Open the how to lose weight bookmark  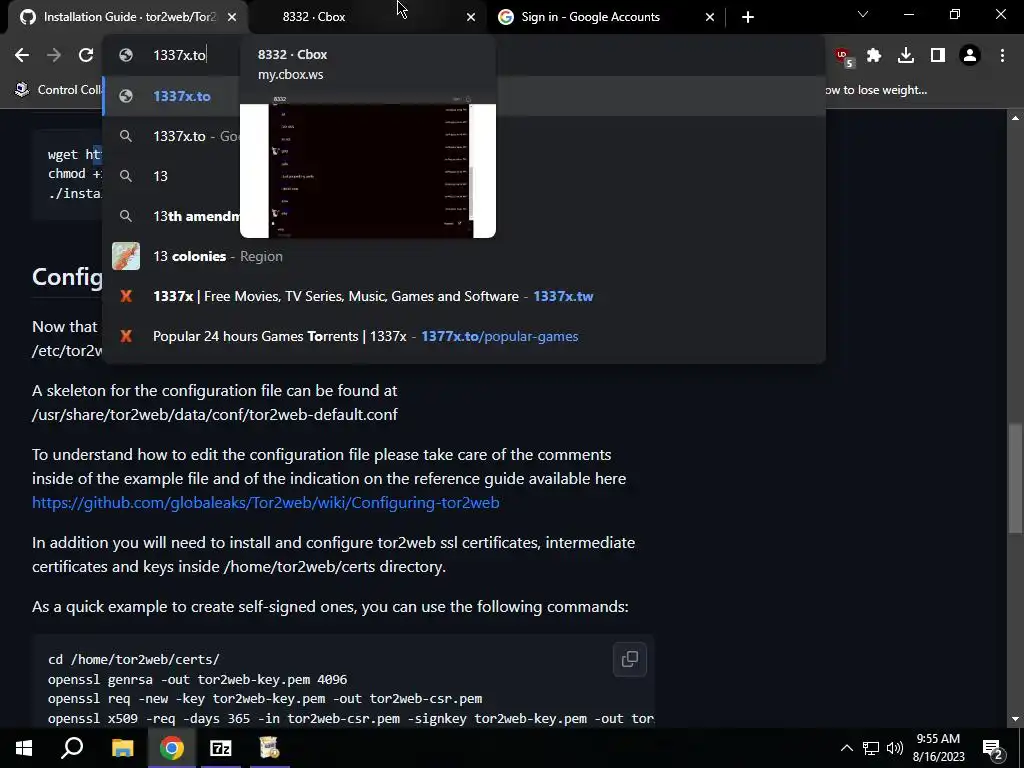pyautogui.click(x=875, y=89)
